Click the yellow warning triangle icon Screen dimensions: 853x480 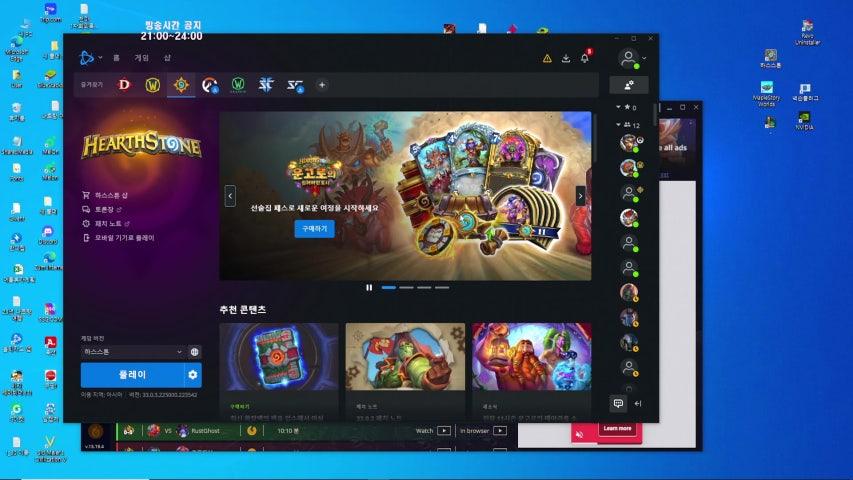(547, 58)
